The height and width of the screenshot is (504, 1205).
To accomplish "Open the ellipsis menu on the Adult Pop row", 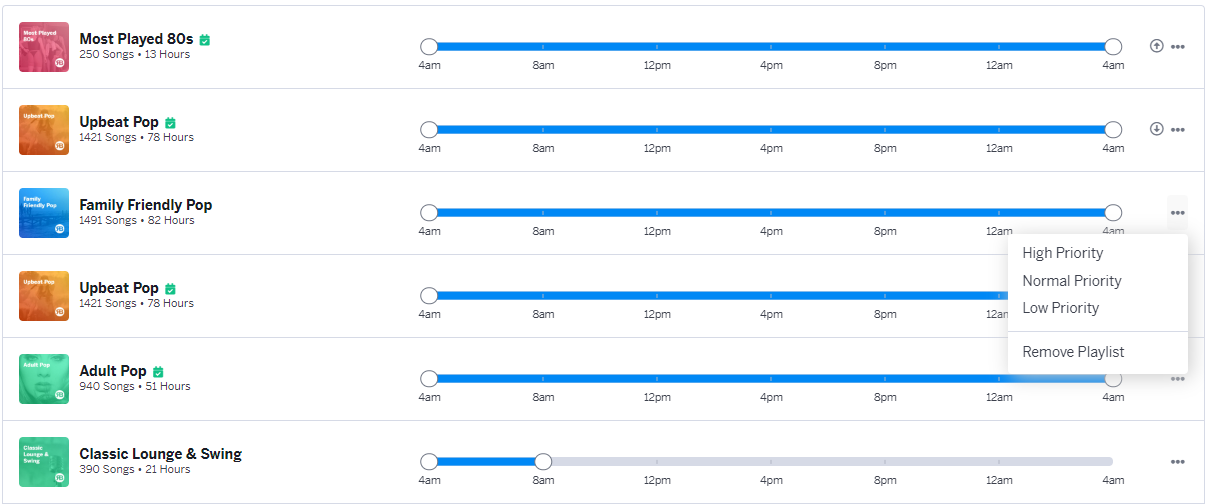I will [x=1178, y=379].
